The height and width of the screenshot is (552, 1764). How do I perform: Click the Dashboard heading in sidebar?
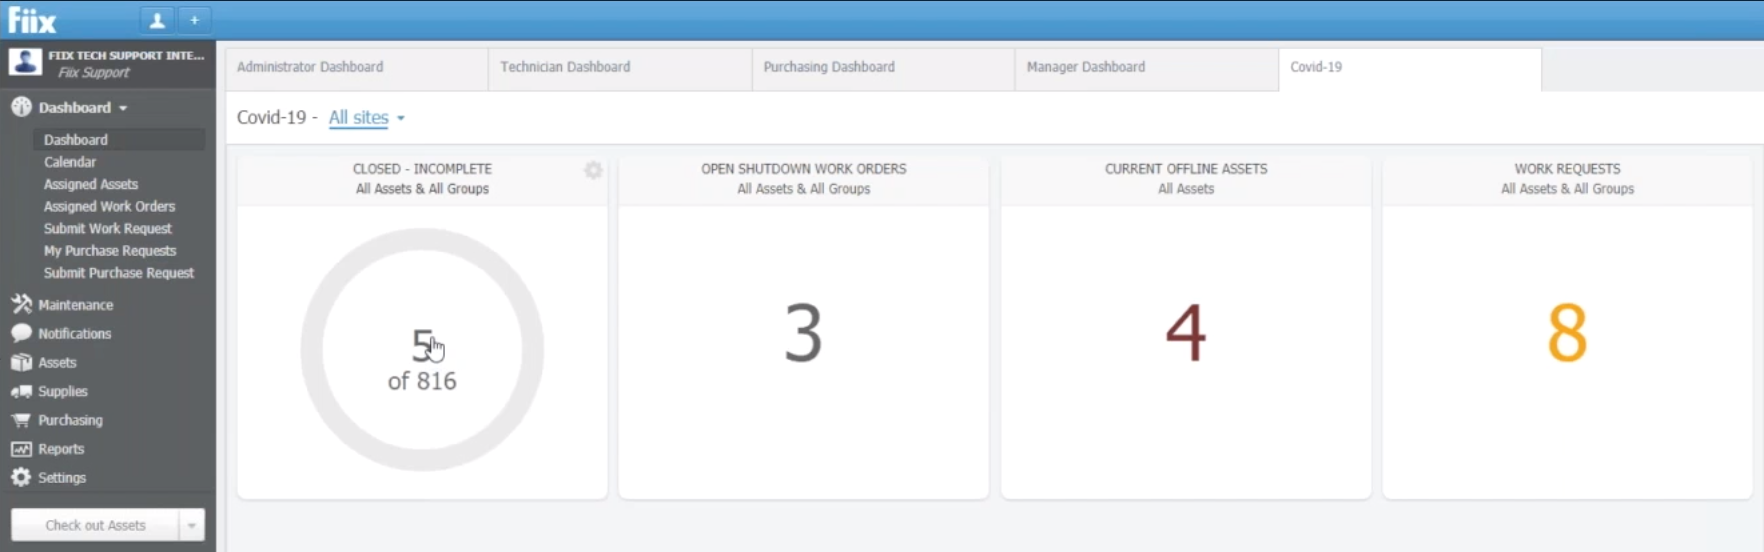pyautogui.click(x=75, y=107)
